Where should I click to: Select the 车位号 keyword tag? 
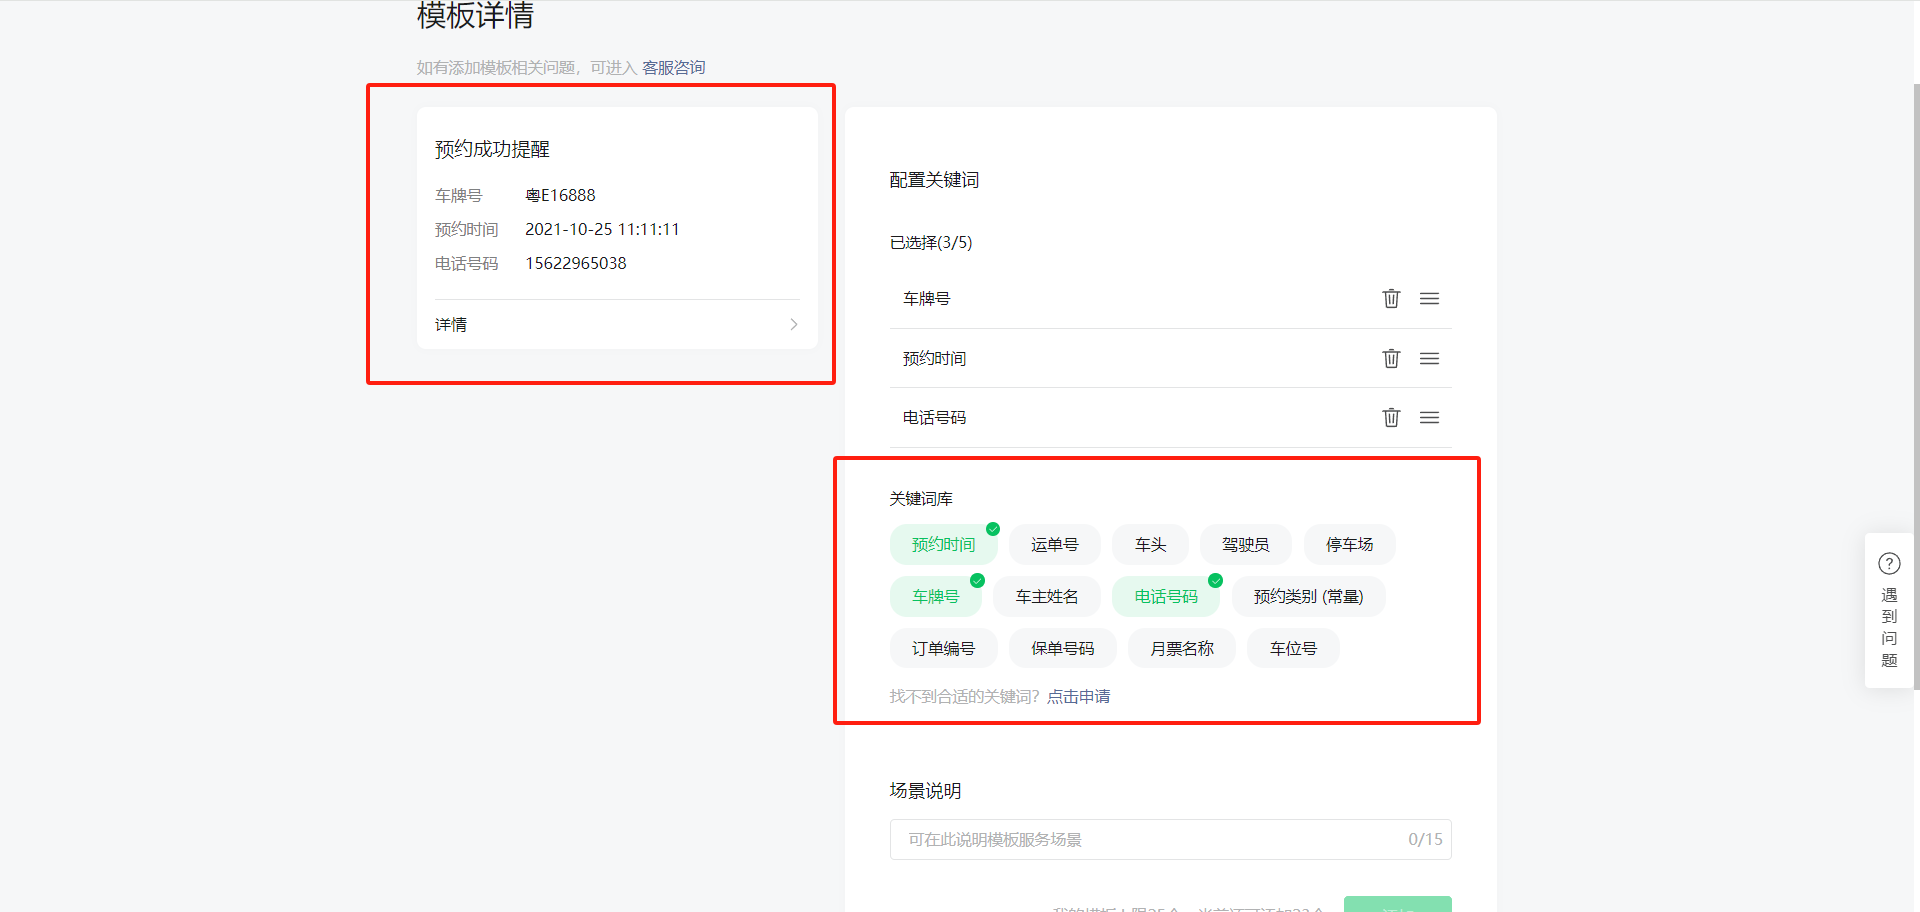[x=1294, y=649]
